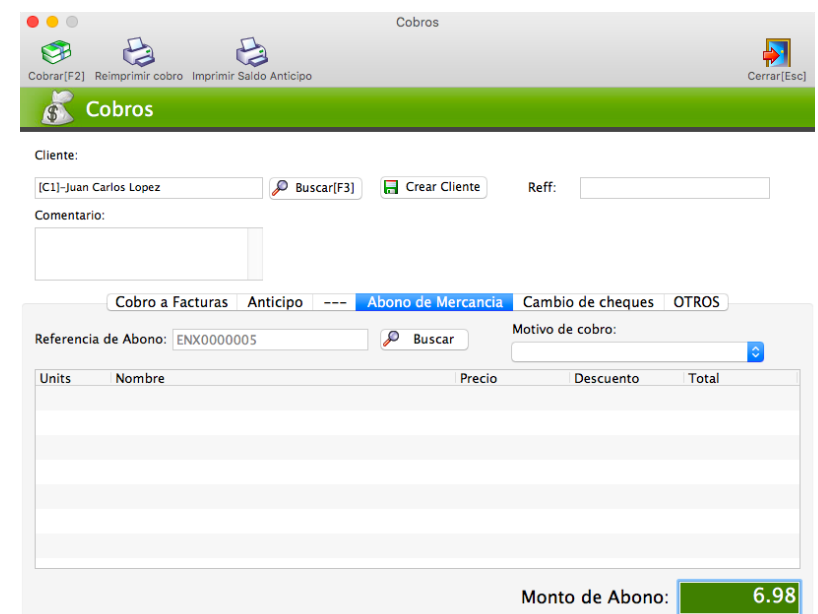
Task: Open the OTROS tab
Action: point(696,302)
